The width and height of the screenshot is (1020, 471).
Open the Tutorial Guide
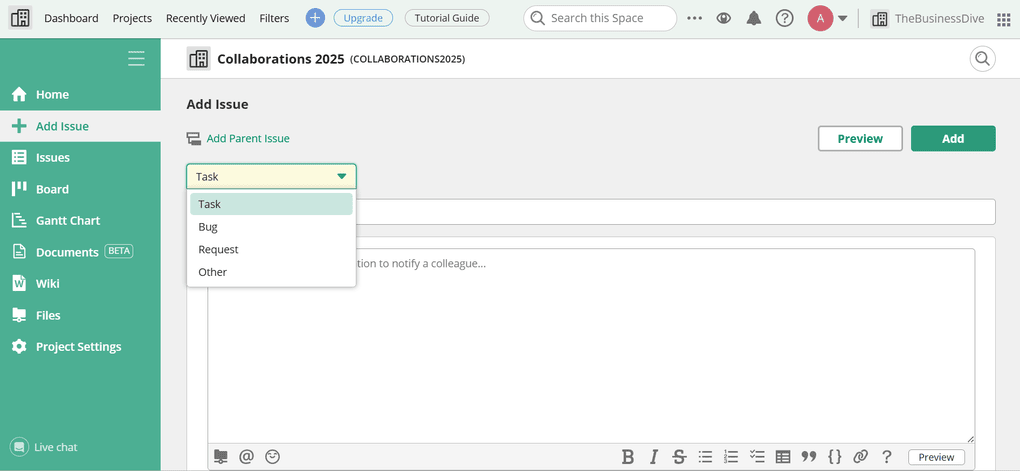(x=446, y=18)
